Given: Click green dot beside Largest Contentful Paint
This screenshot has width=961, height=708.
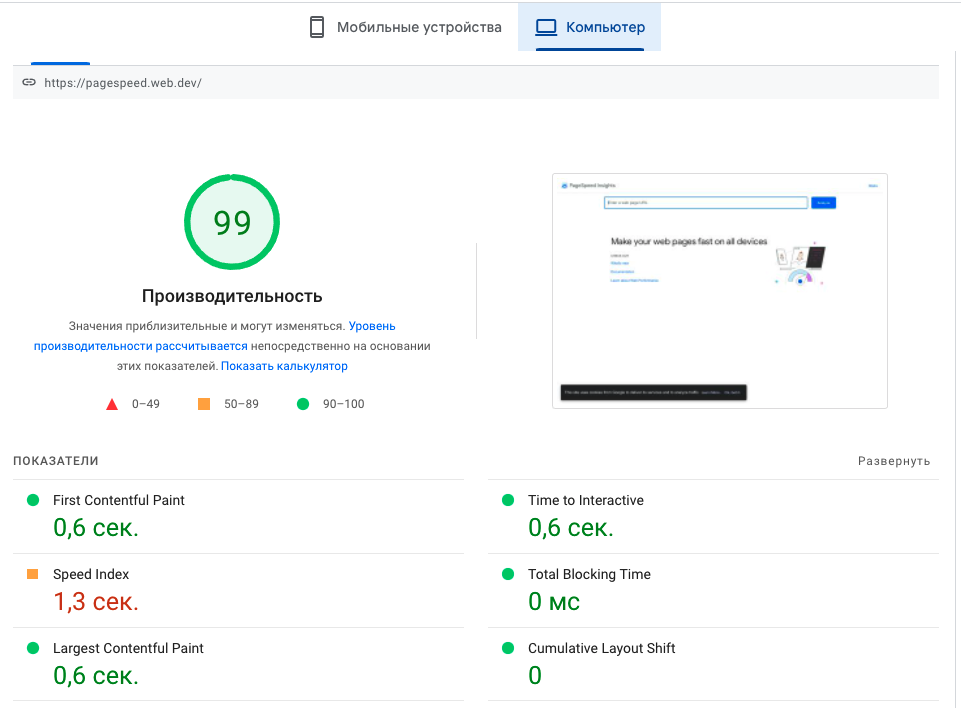Looking at the screenshot, I should [x=32, y=648].
